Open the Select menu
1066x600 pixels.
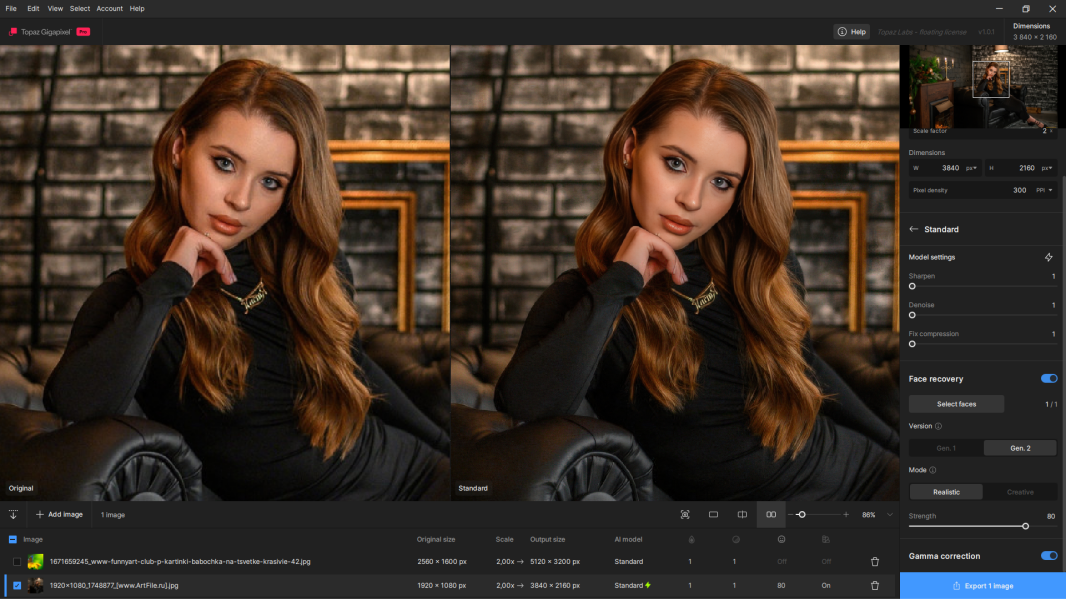tap(80, 8)
